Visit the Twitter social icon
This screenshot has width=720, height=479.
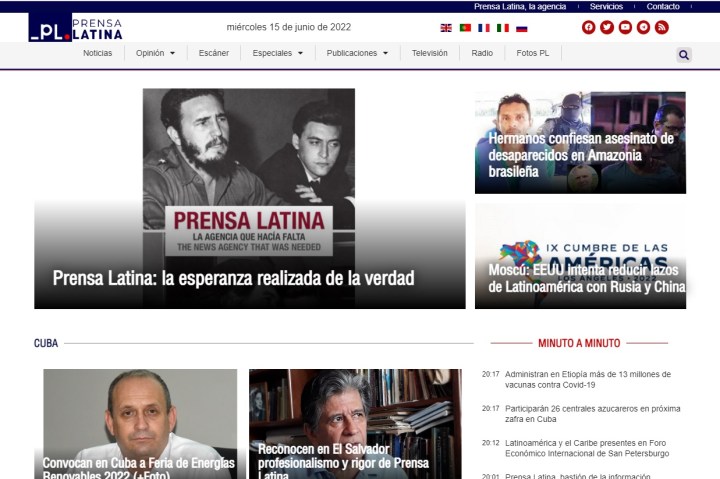click(607, 27)
